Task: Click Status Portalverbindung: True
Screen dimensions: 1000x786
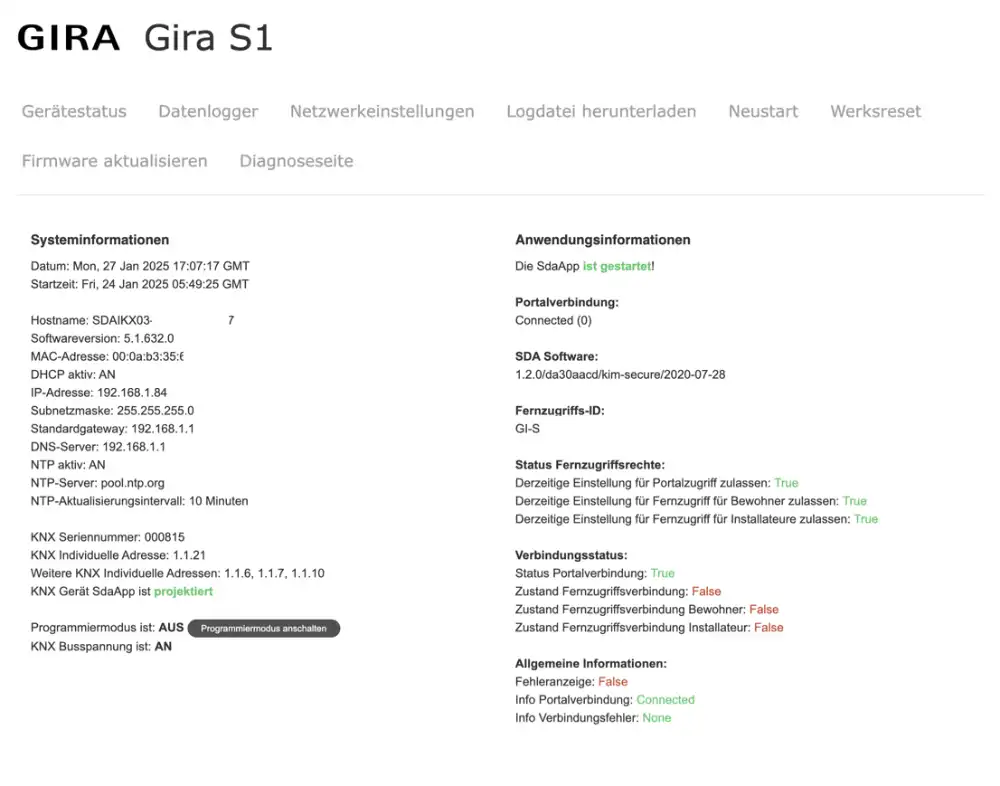Action: coord(594,574)
